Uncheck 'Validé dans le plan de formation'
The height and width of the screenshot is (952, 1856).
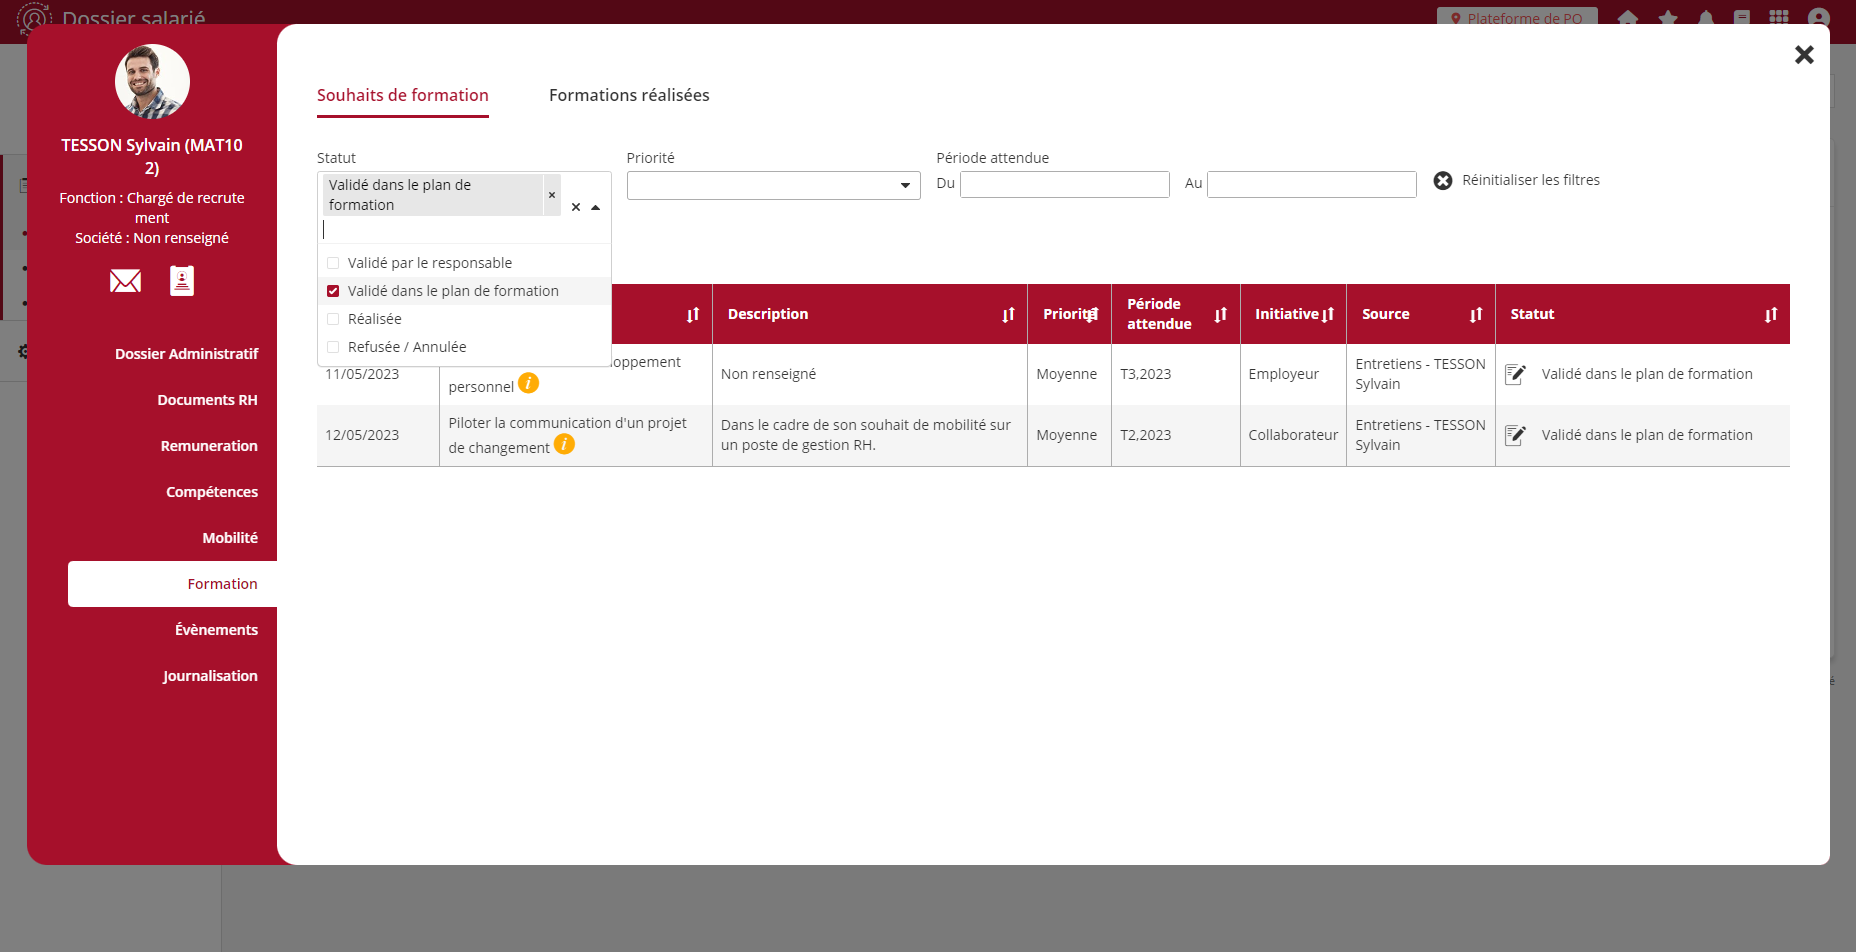pos(334,291)
